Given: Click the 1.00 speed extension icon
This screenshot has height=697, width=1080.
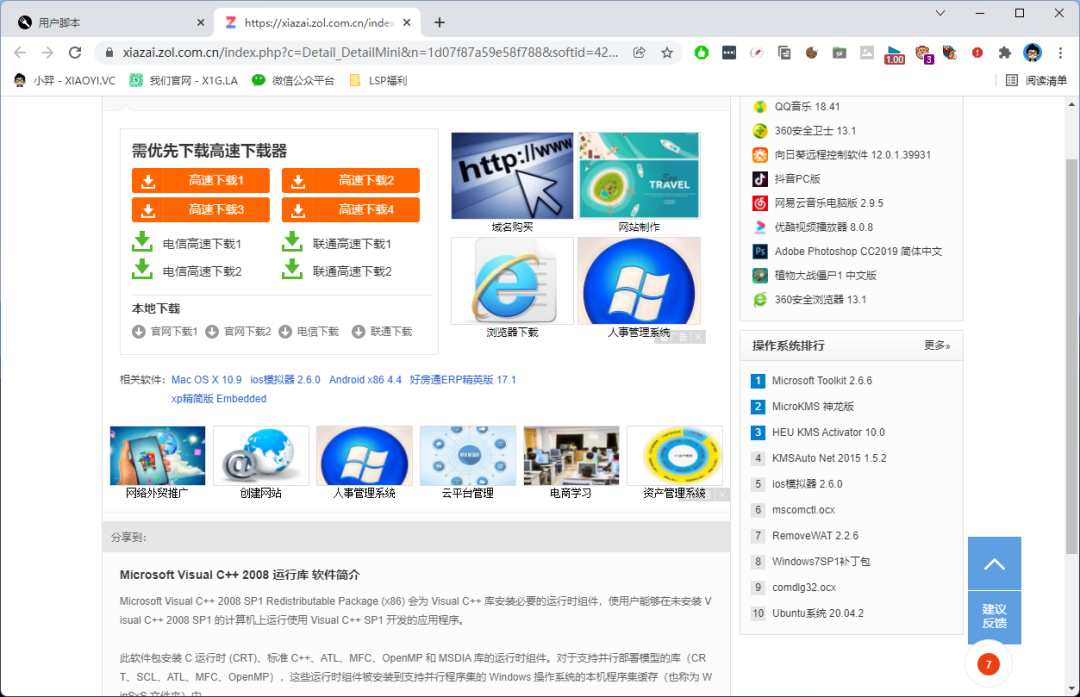Looking at the screenshot, I should click(894, 54).
